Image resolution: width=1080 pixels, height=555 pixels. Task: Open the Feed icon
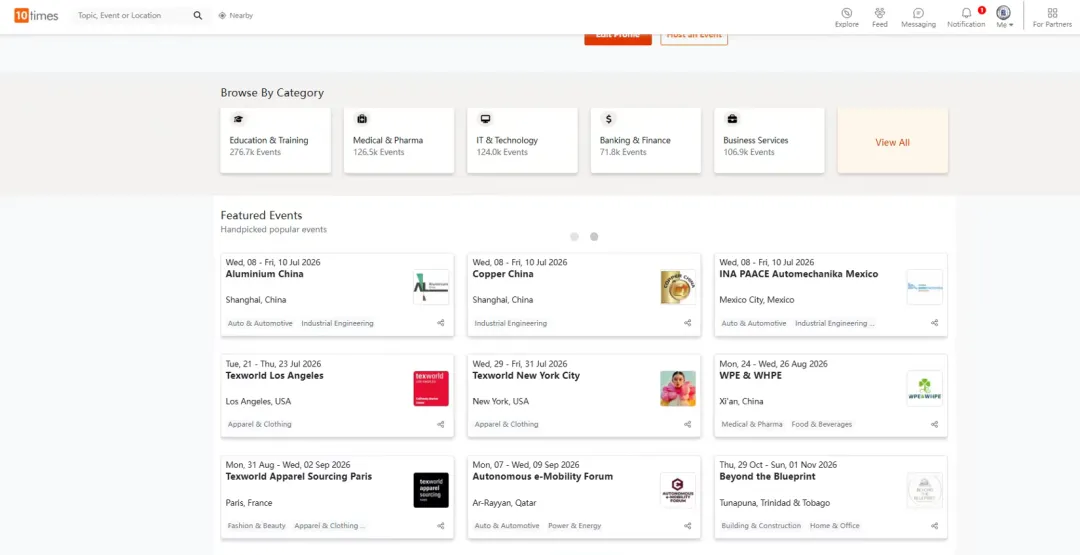click(x=880, y=13)
